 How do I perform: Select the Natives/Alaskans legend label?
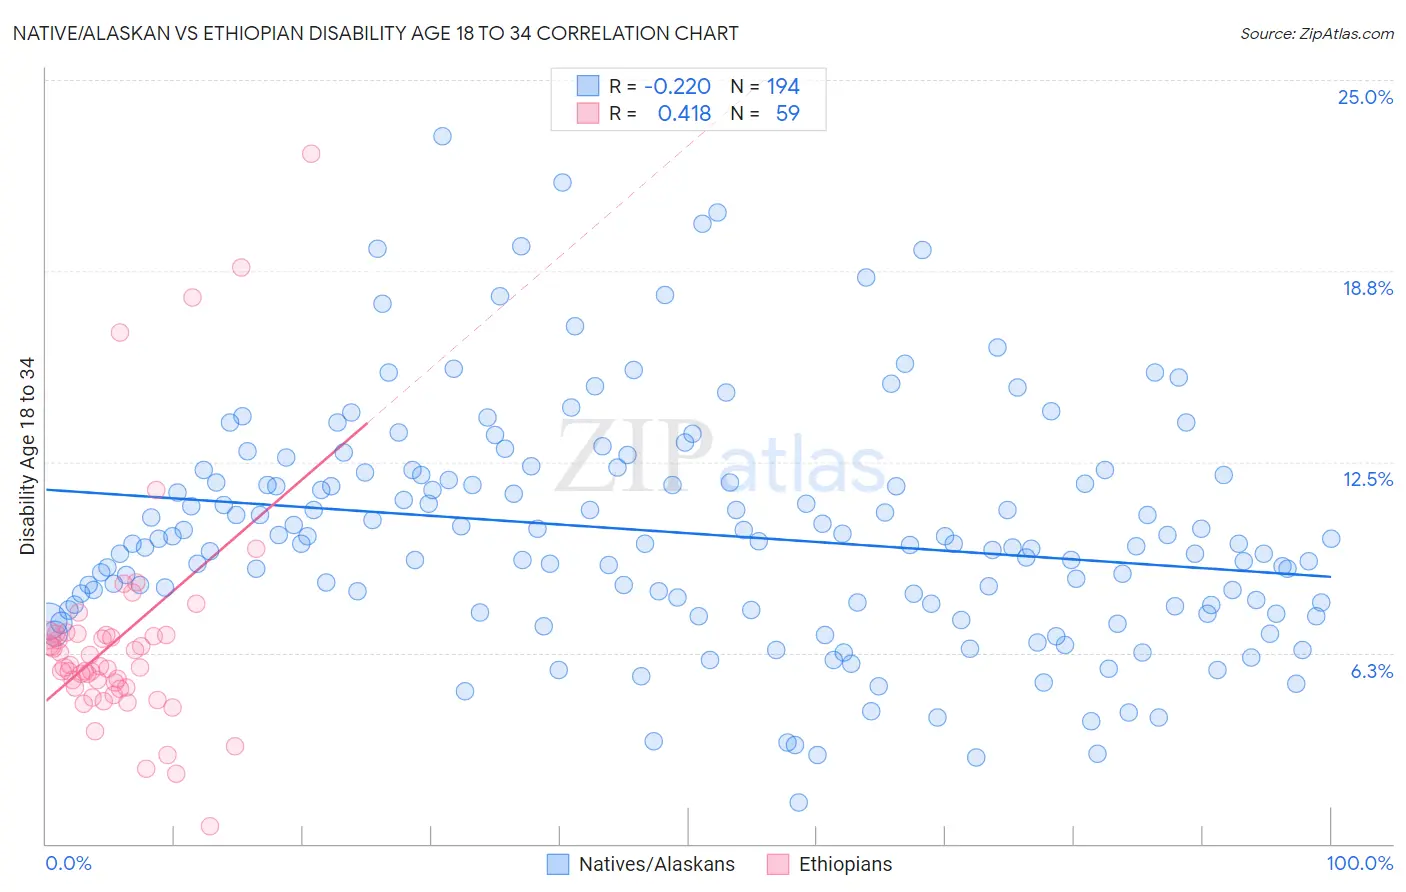click(657, 864)
